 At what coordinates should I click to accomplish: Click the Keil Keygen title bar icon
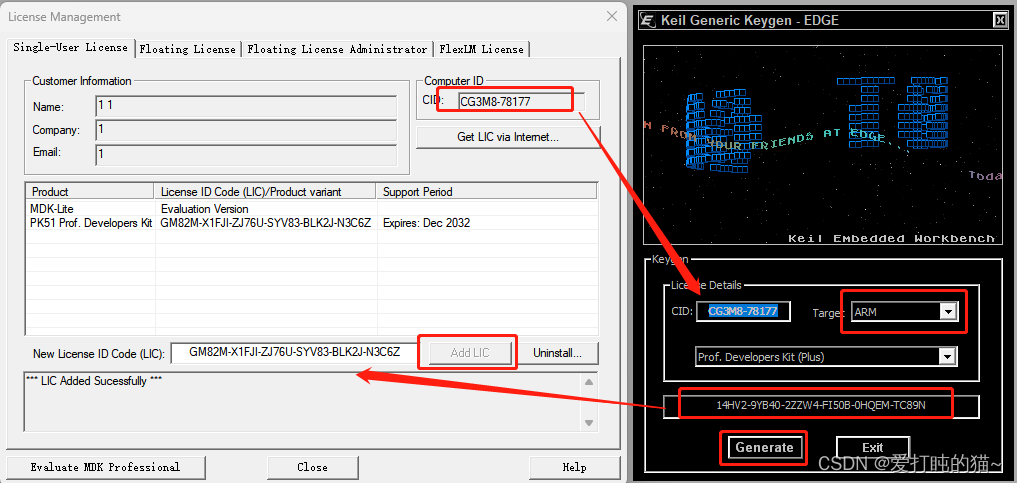pos(647,20)
